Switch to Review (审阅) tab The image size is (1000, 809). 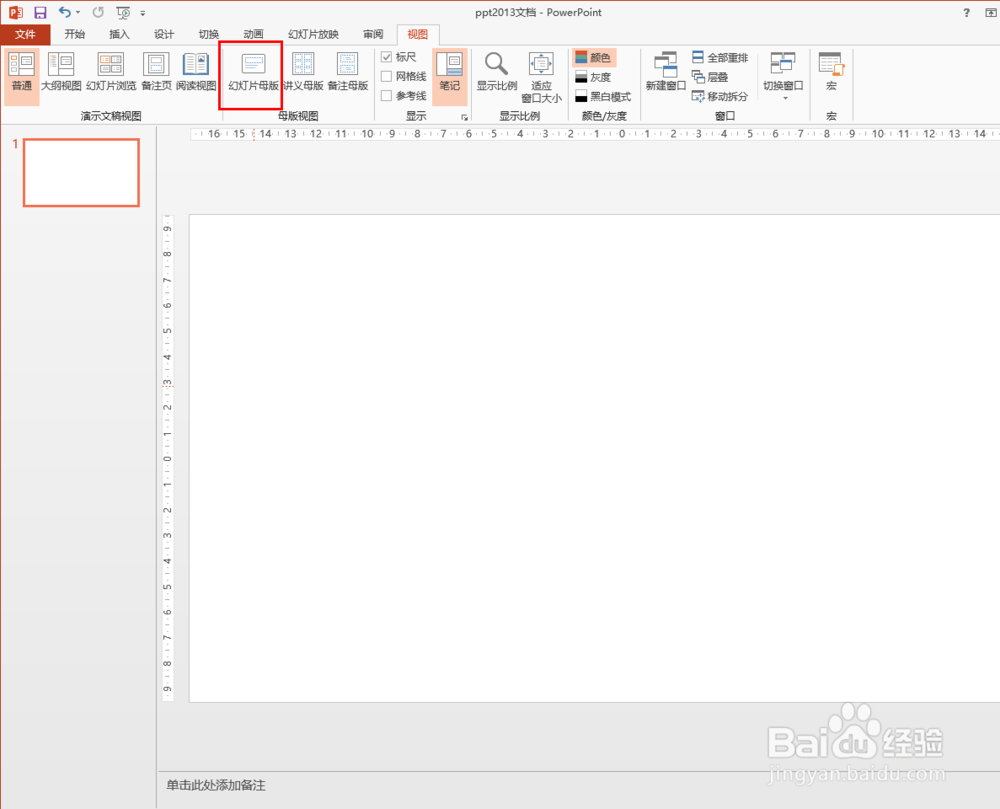tap(373, 34)
